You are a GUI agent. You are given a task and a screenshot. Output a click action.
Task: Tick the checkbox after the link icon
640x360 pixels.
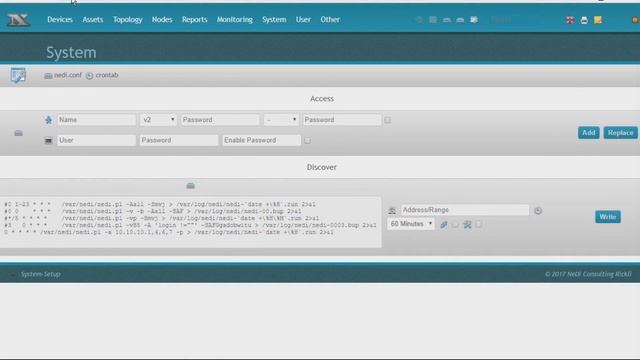[455, 224]
